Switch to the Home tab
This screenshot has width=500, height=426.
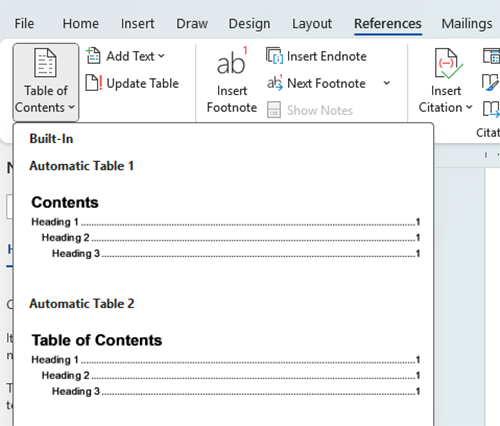click(81, 24)
